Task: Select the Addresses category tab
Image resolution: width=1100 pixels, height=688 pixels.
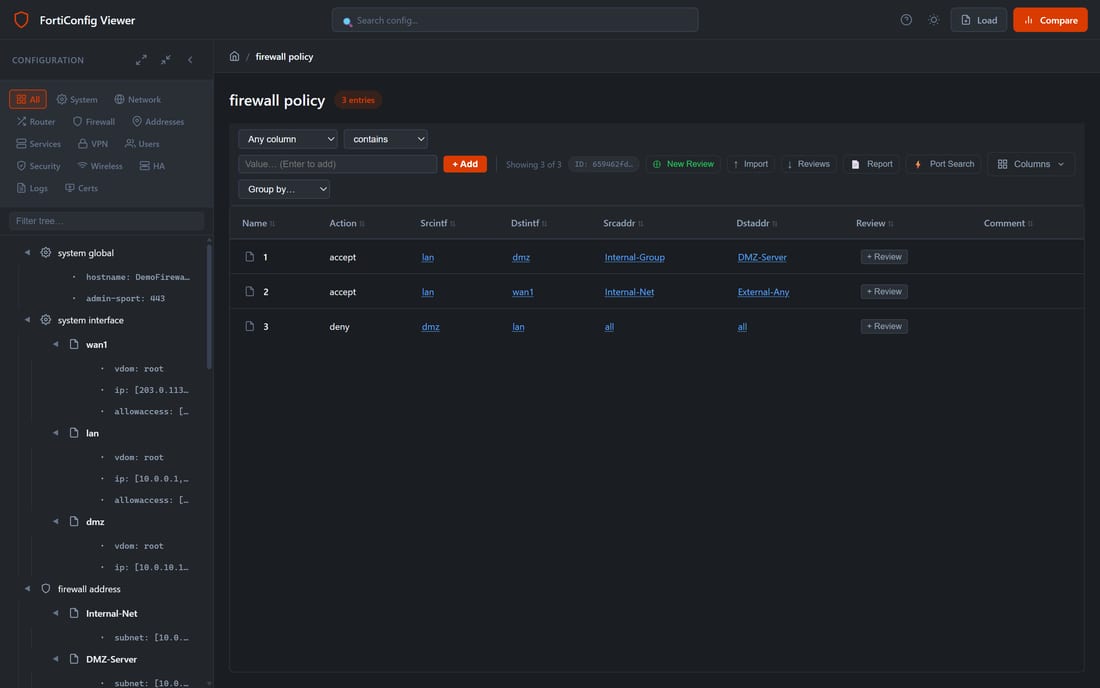Action: point(158,121)
